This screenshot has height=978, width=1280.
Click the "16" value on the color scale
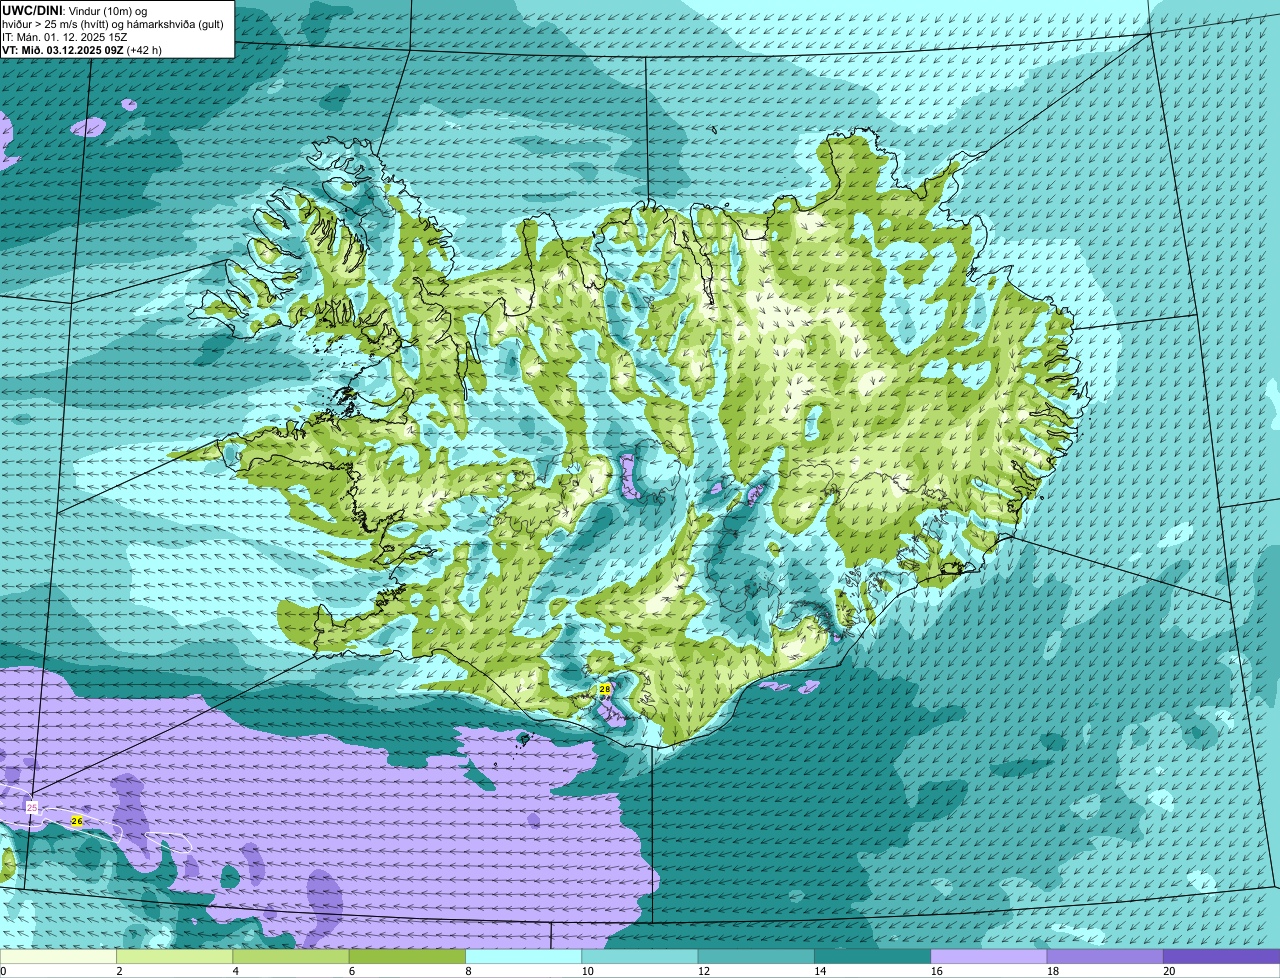935,971
